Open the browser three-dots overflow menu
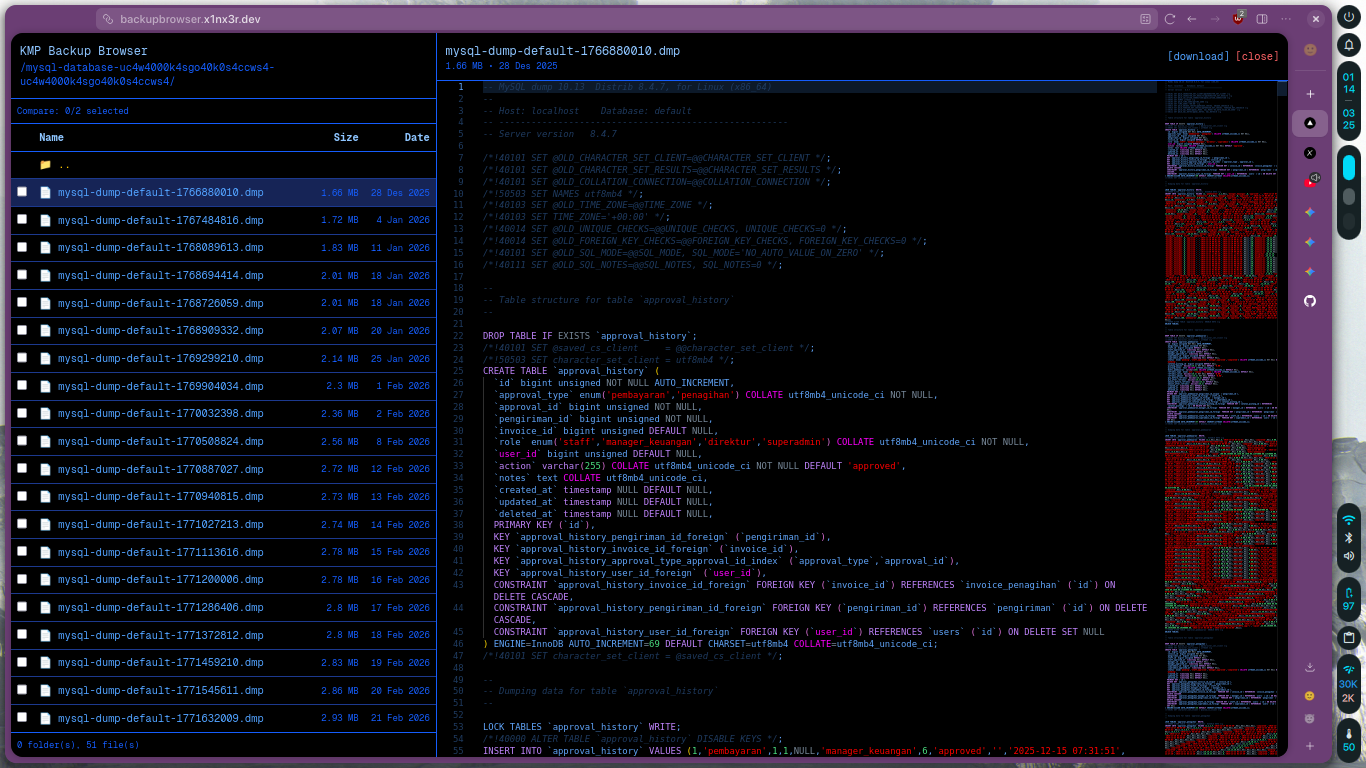 [1285, 19]
